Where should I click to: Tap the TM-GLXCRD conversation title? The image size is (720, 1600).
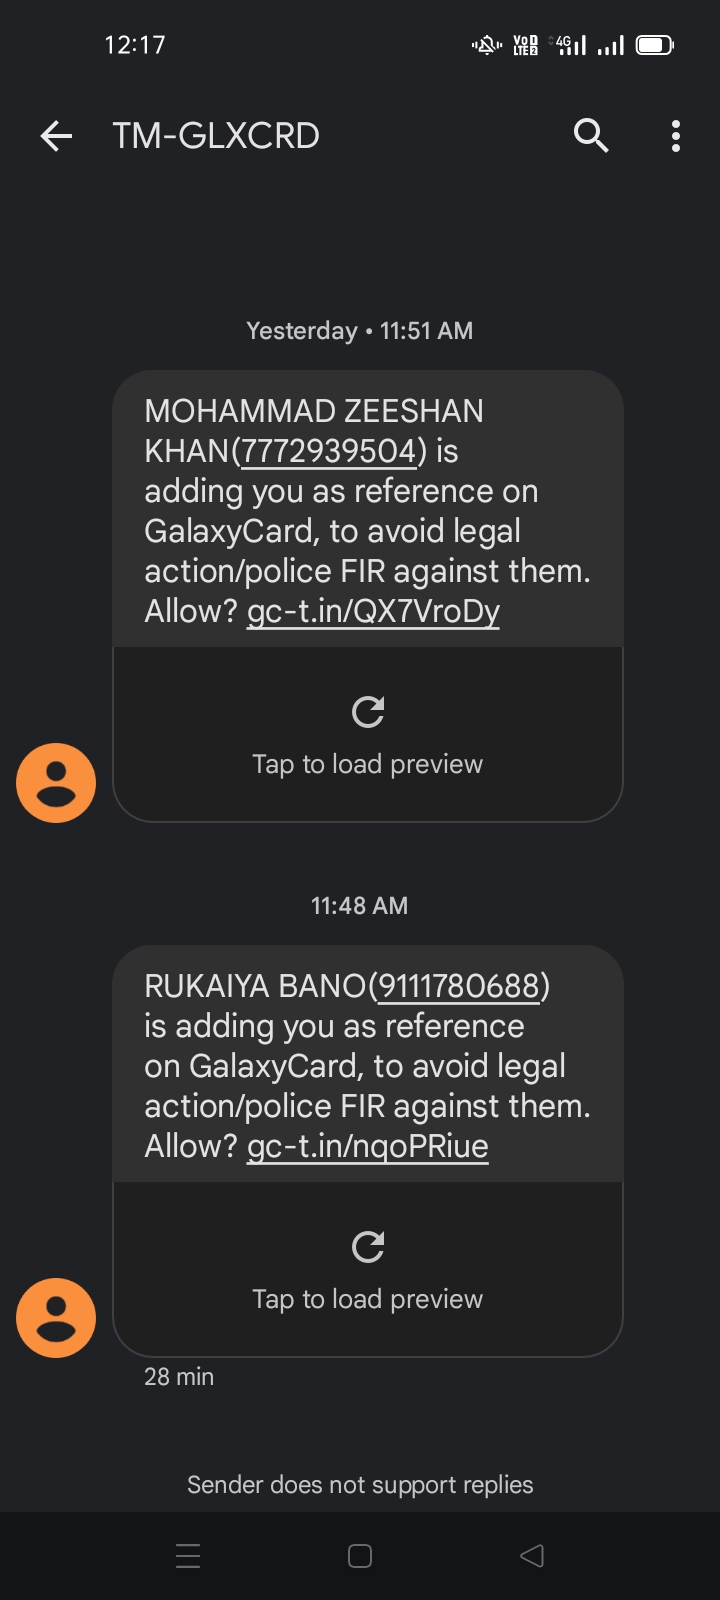coord(216,136)
